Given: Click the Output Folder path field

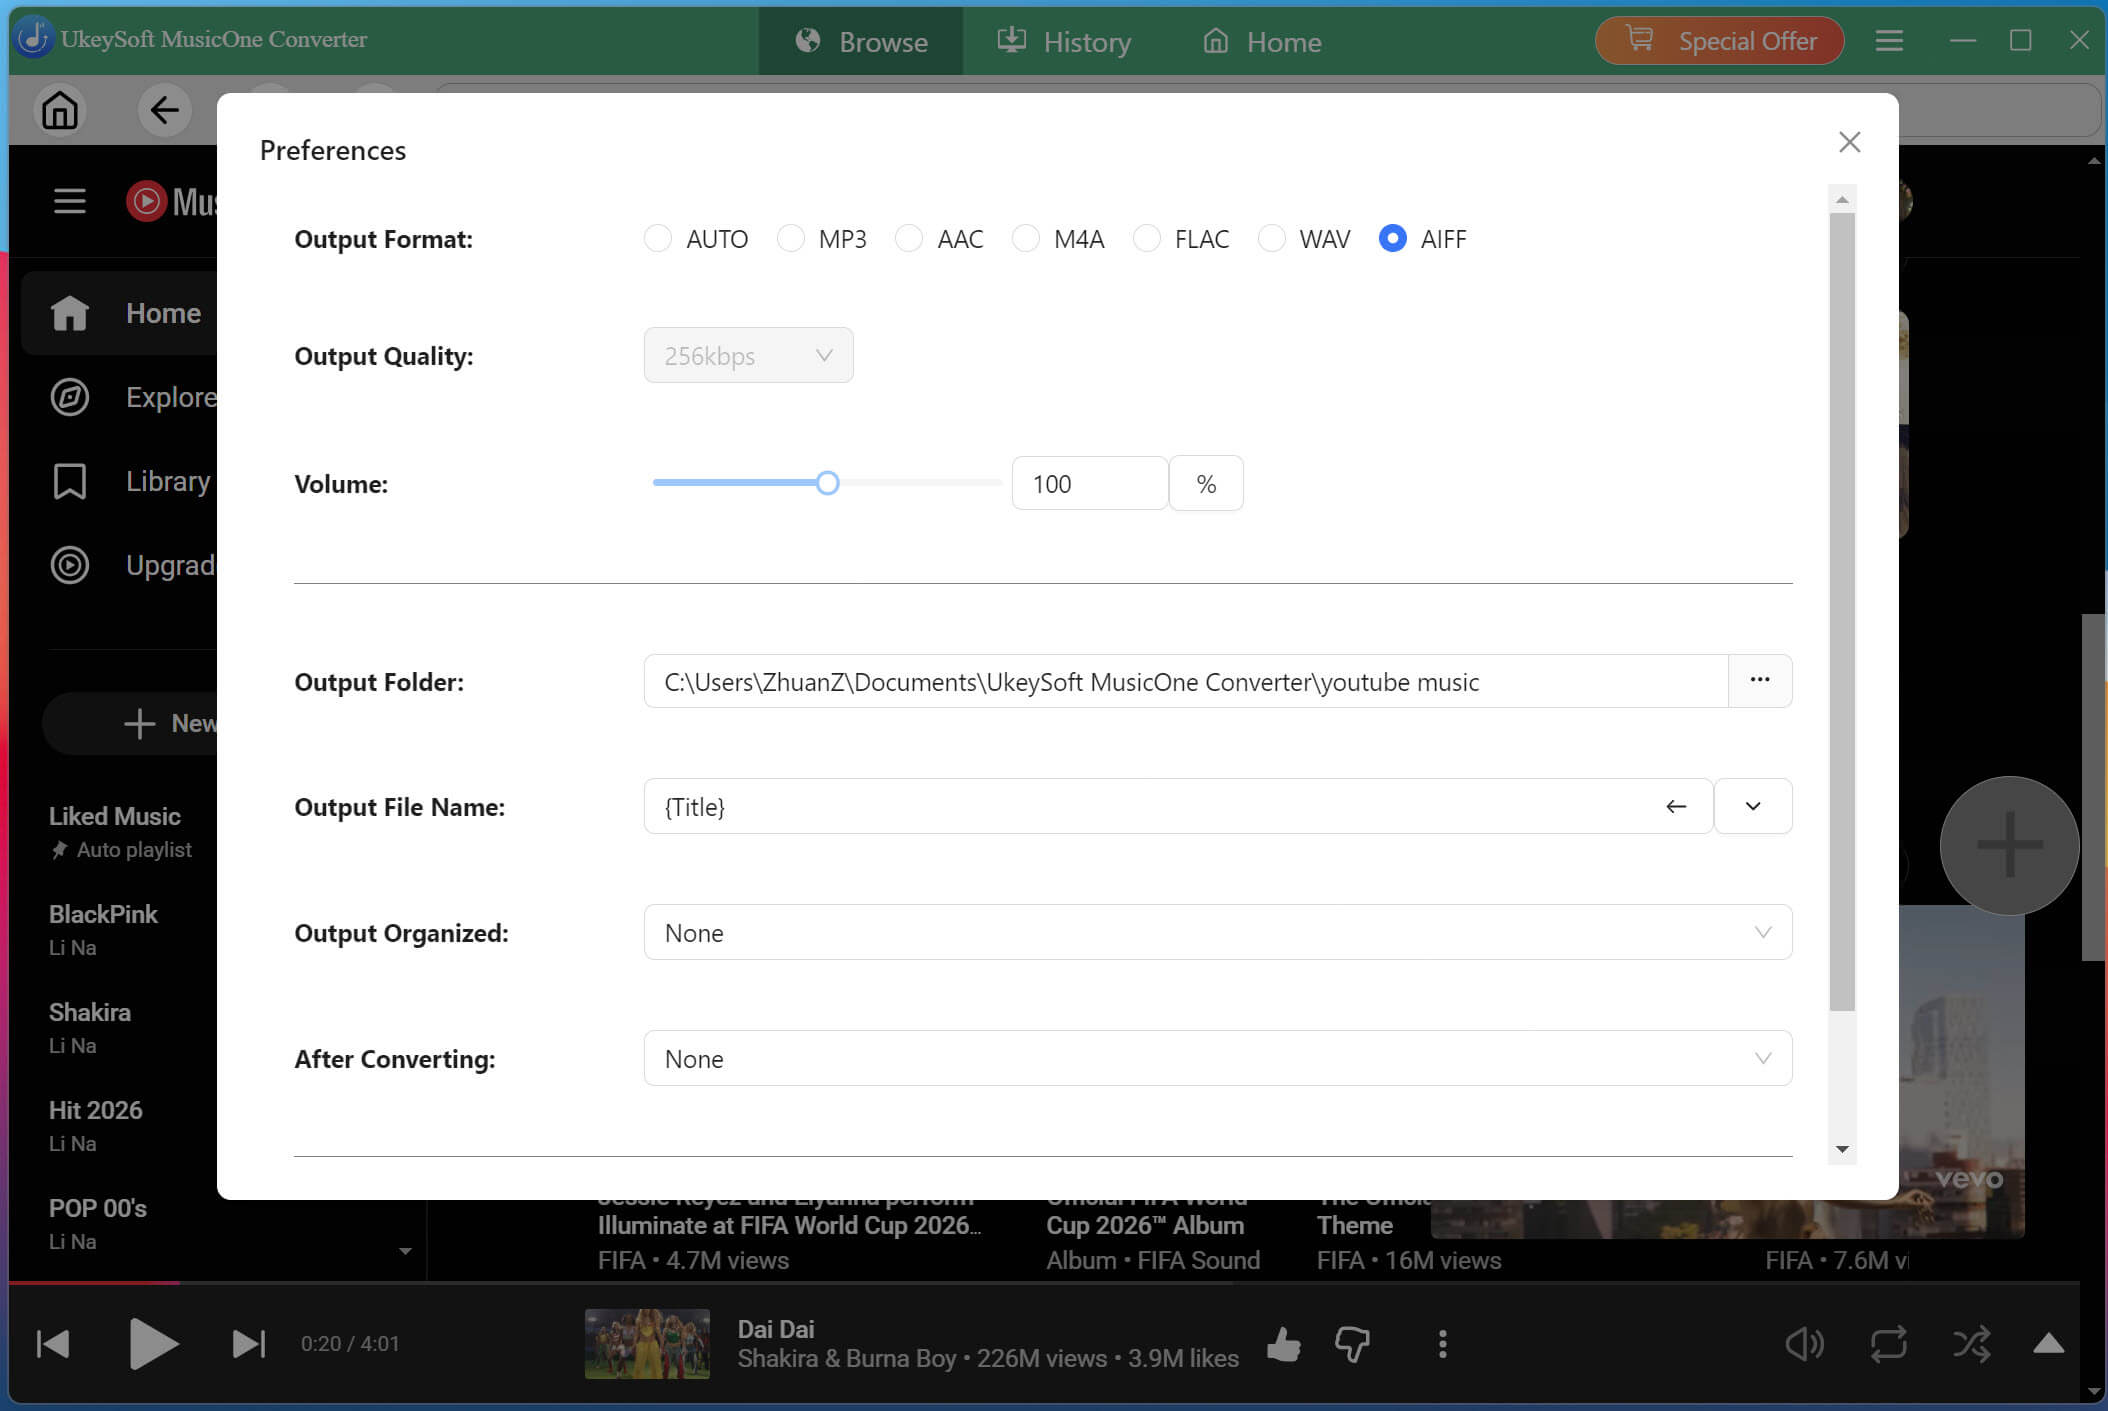Looking at the screenshot, I should pos(1185,681).
